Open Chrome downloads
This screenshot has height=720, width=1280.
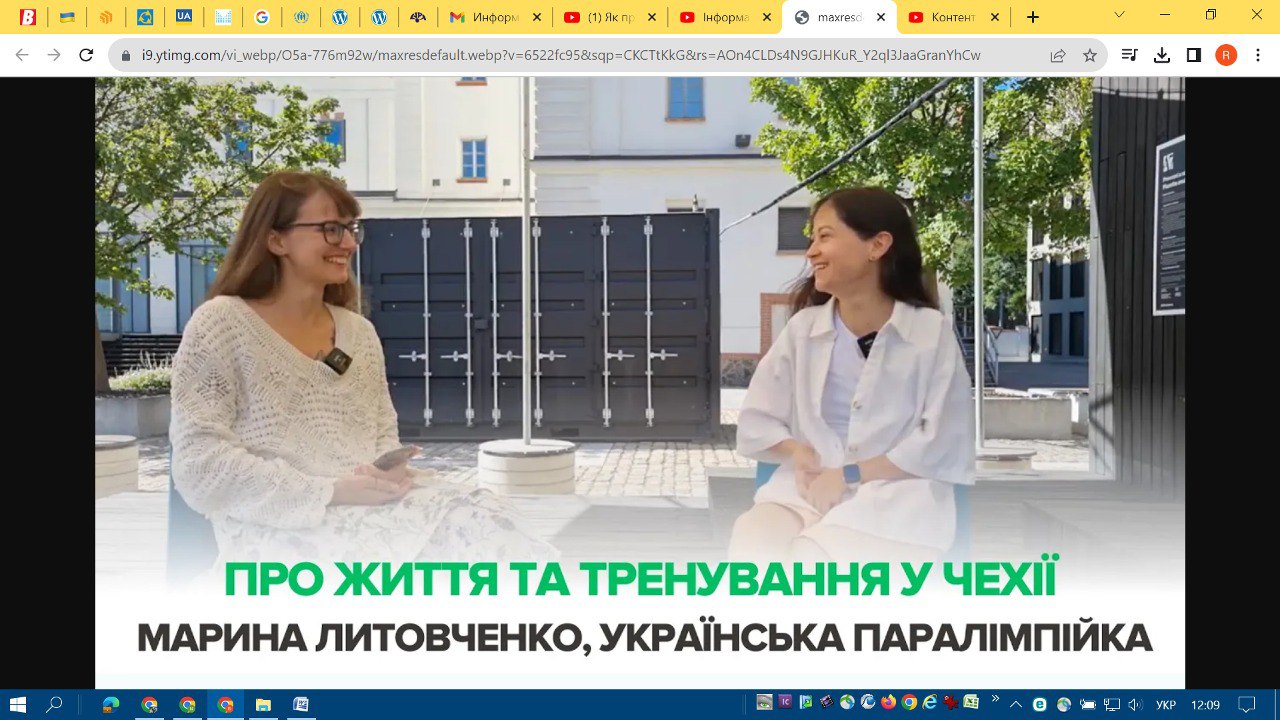tap(1161, 56)
